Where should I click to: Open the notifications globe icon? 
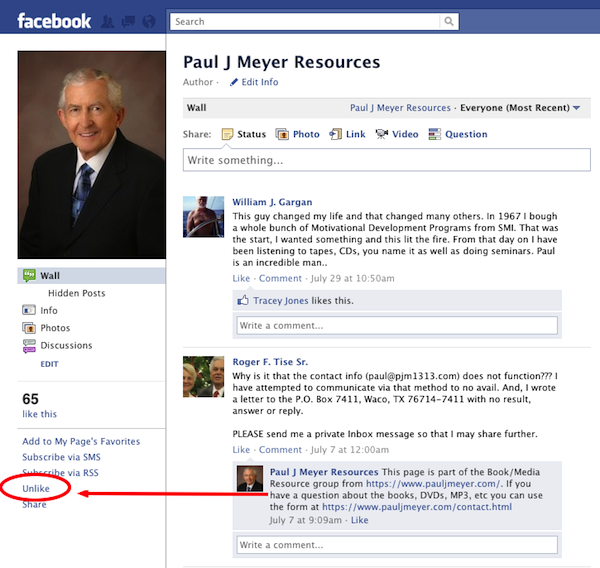[x=149, y=21]
